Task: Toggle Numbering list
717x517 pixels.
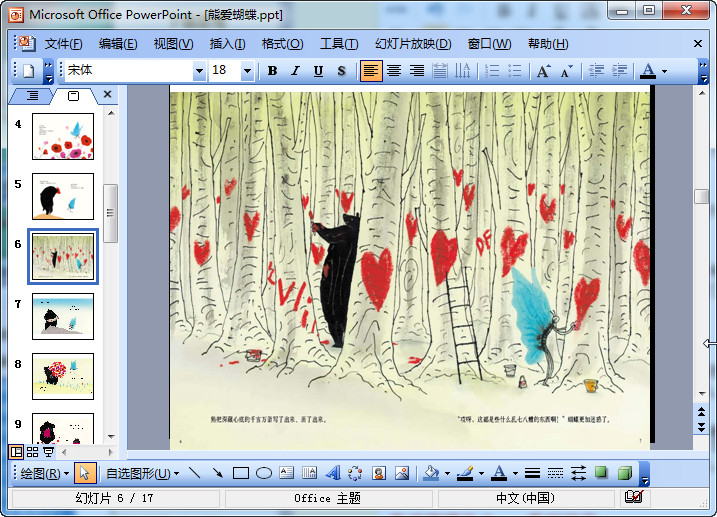Action: [x=492, y=71]
